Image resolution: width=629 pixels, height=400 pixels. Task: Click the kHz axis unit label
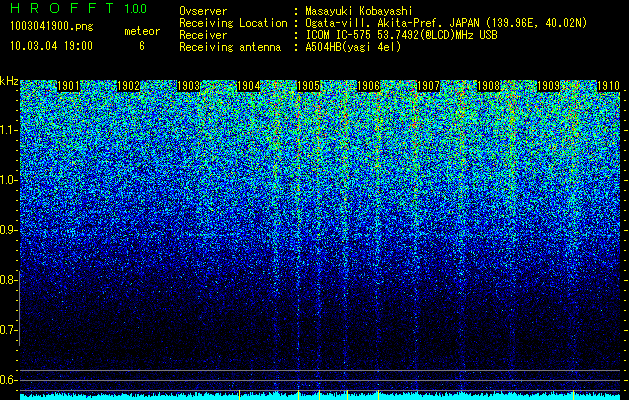pyautogui.click(x=9, y=81)
